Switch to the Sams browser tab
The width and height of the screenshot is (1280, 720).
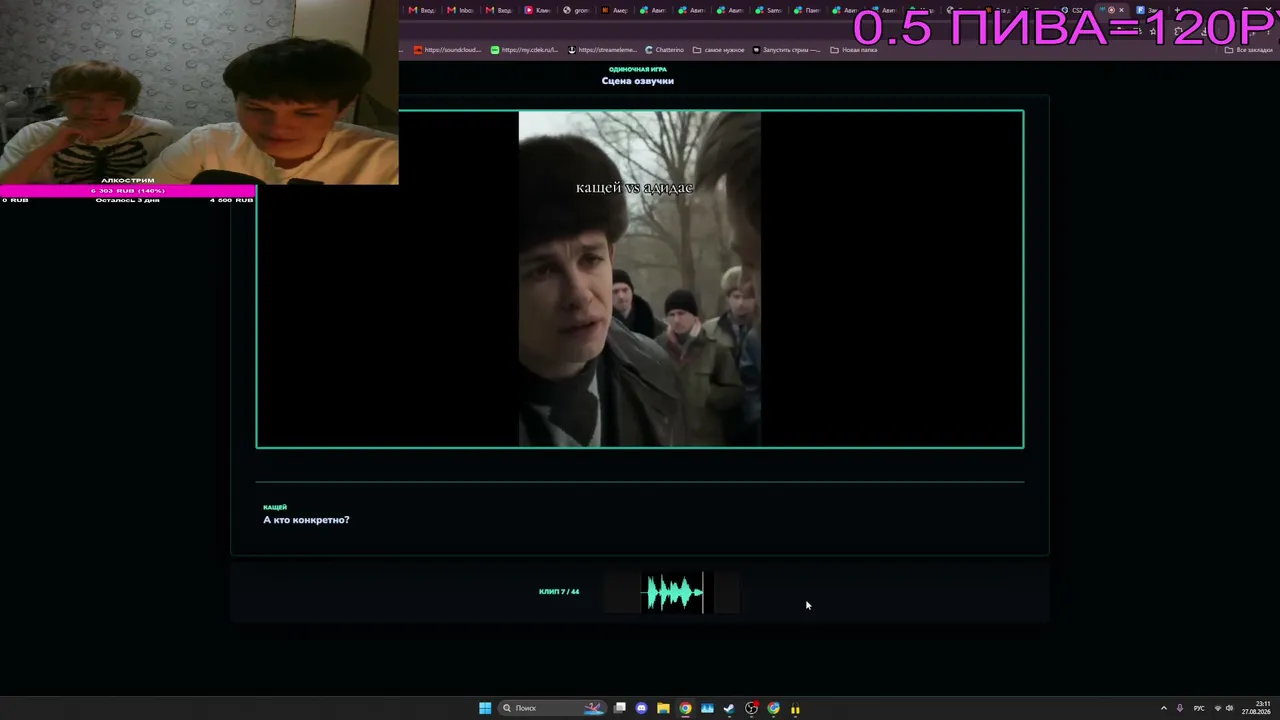pyautogui.click(x=768, y=10)
